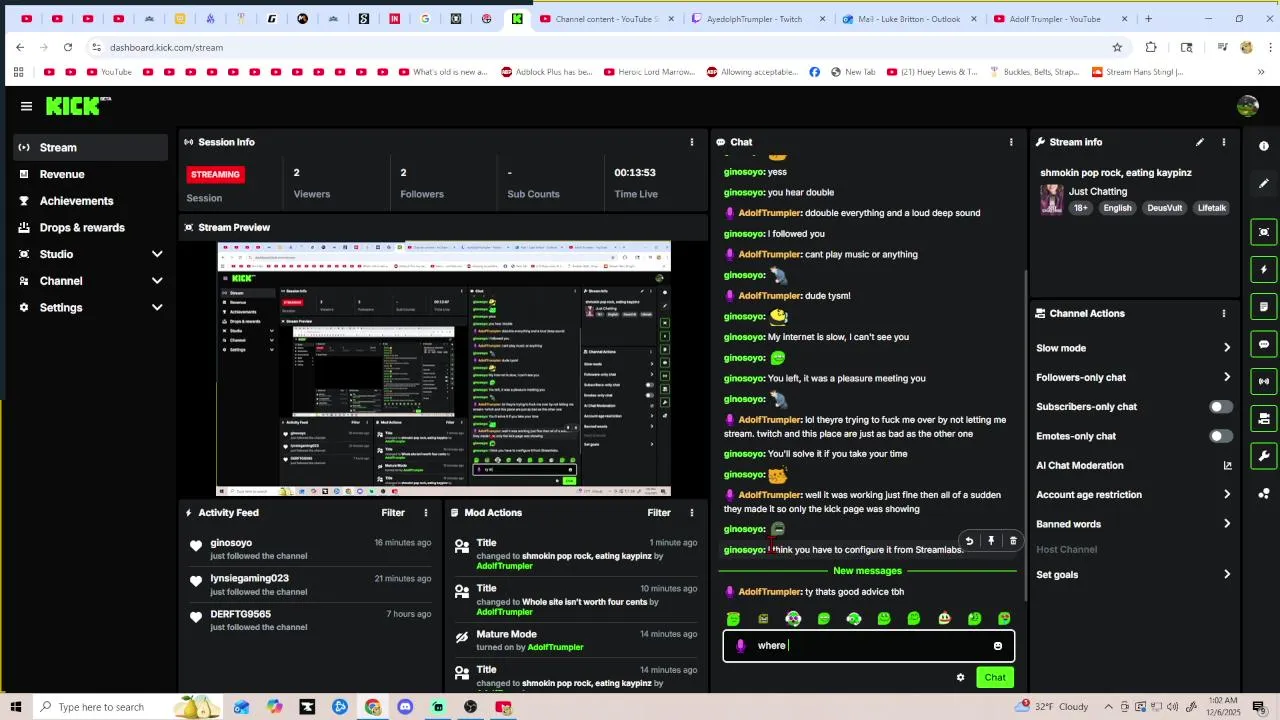This screenshot has width=1280, height=720.
Task: Open the emoji picker in chat input
Action: point(997,646)
